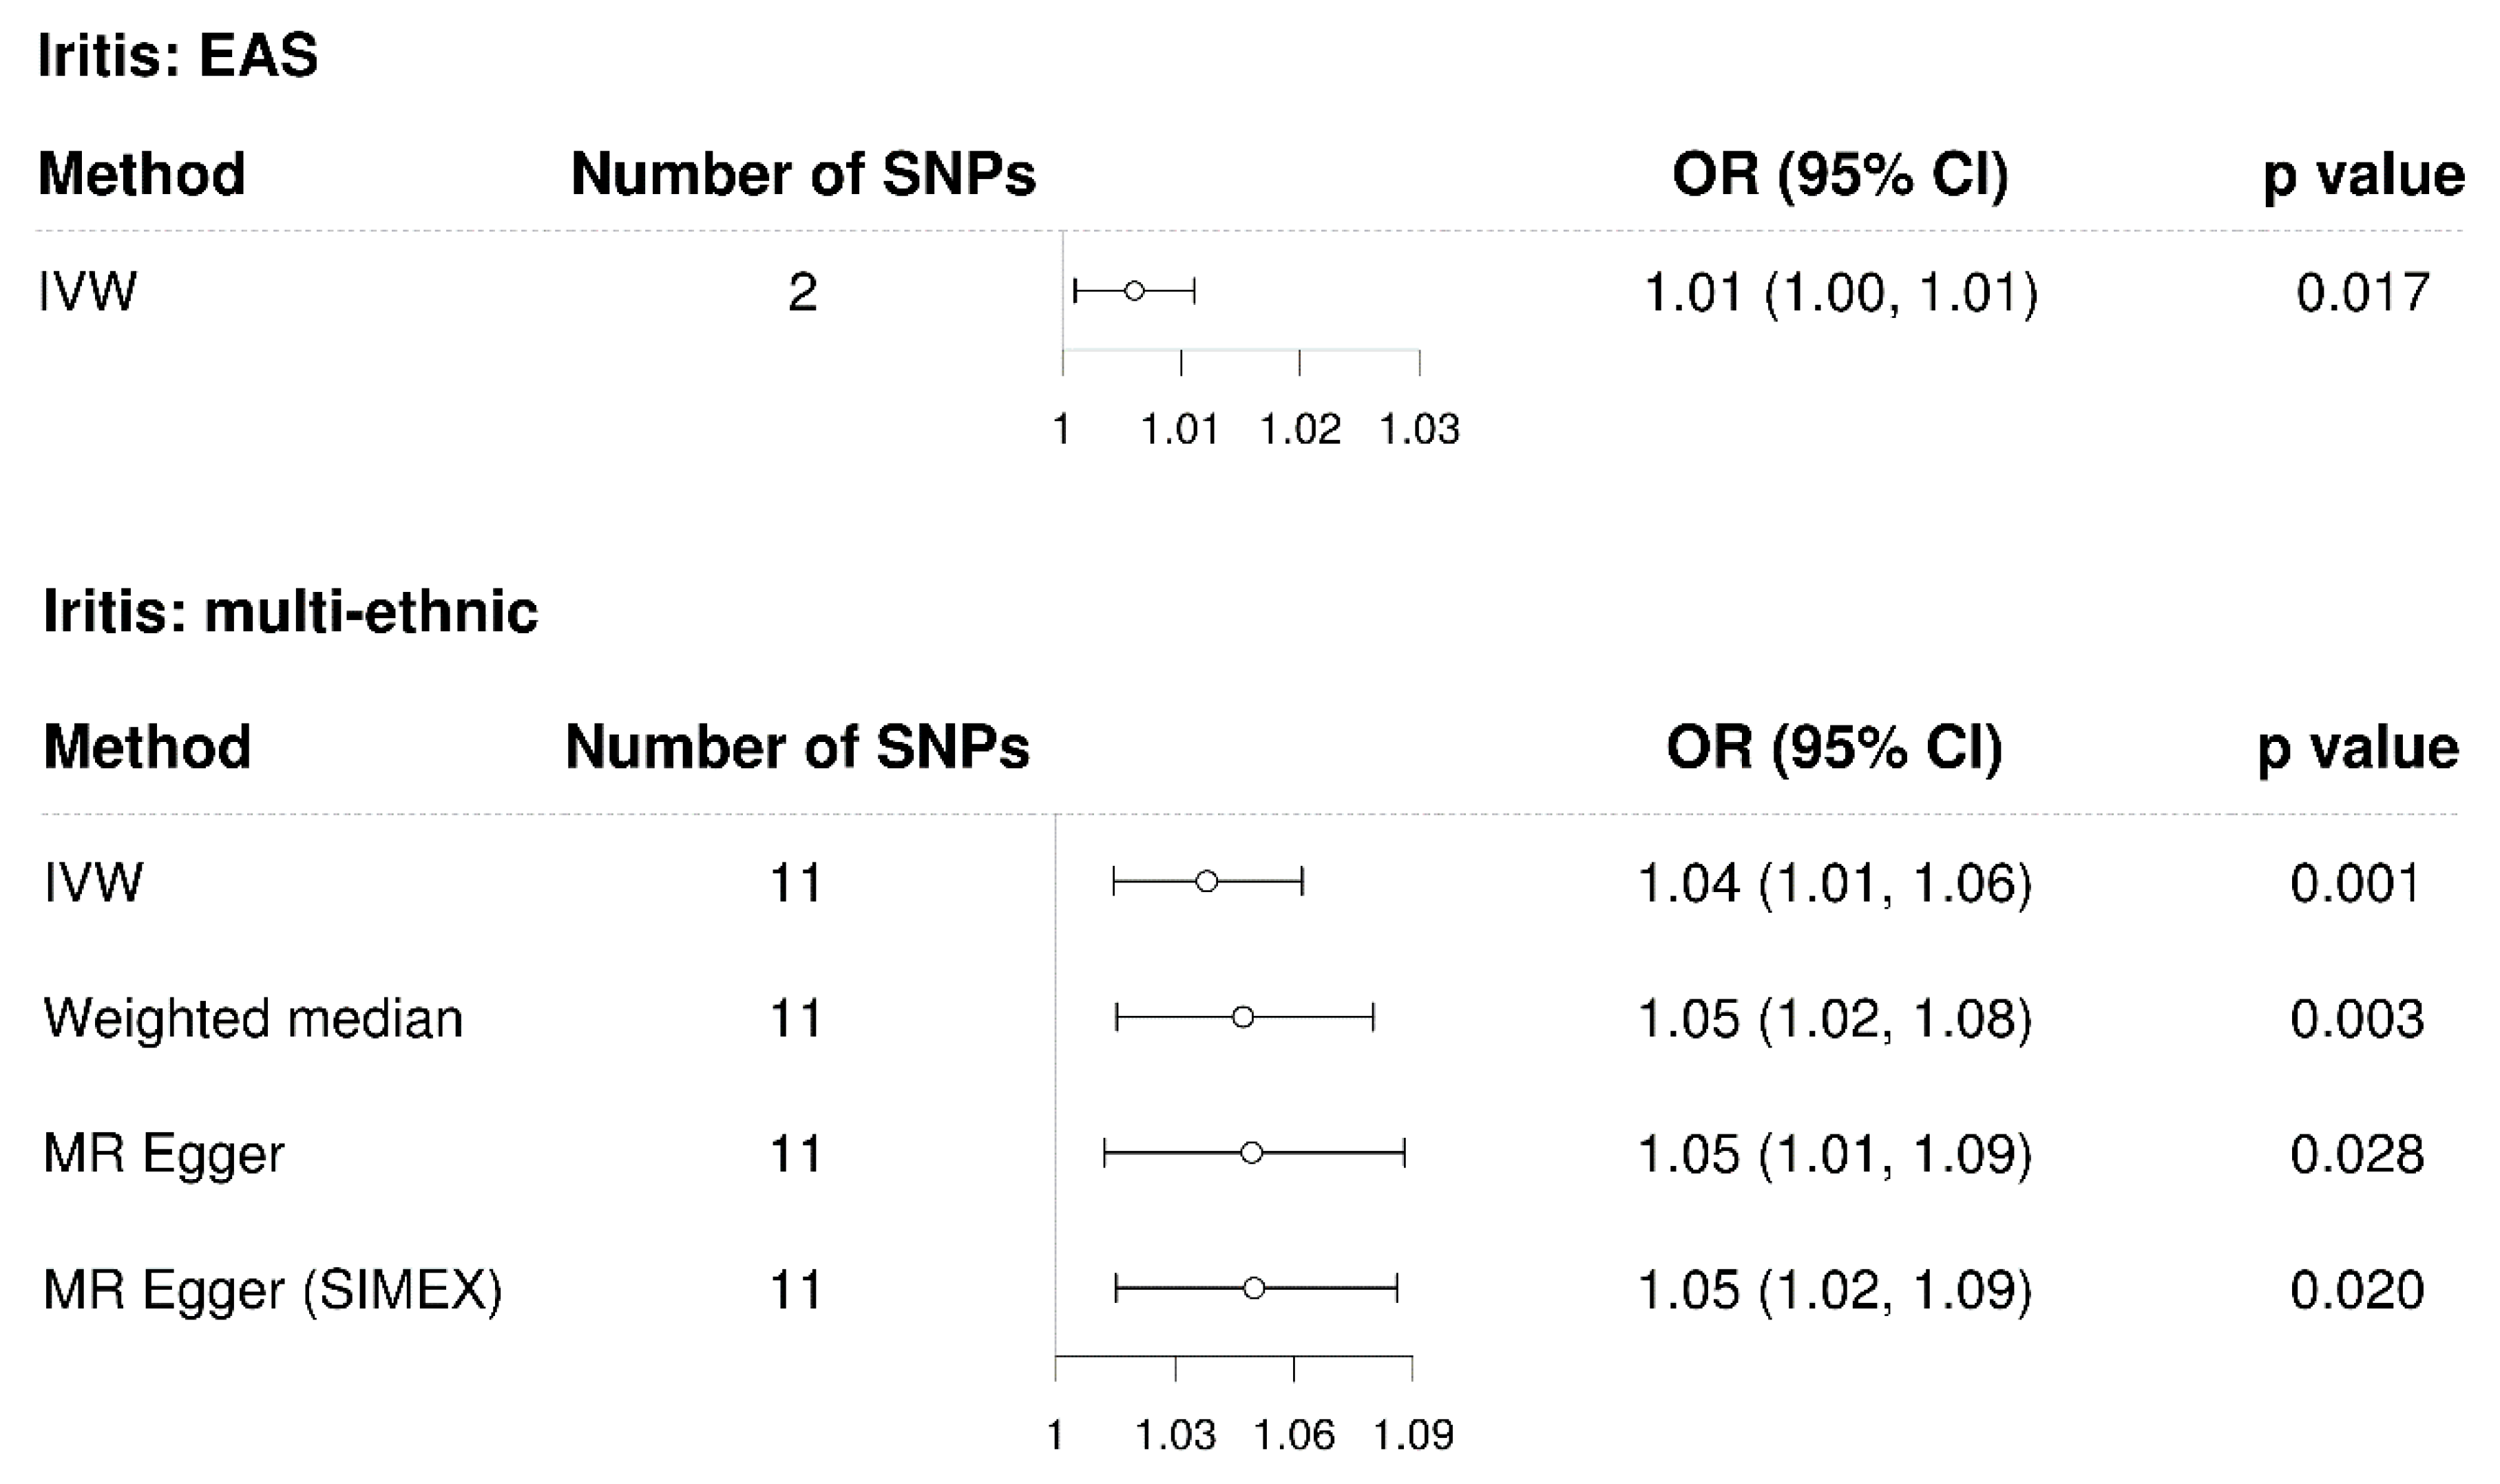Click the "1.06" axis tick label
2500x1484 pixels.
tap(1294, 1436)
